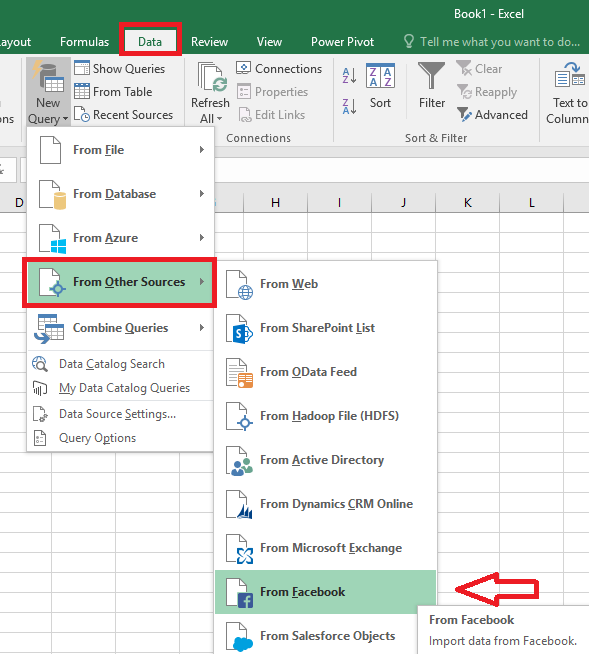Open Advanced filter options
This screenshot has height=654, width=589.
(492, 115)
